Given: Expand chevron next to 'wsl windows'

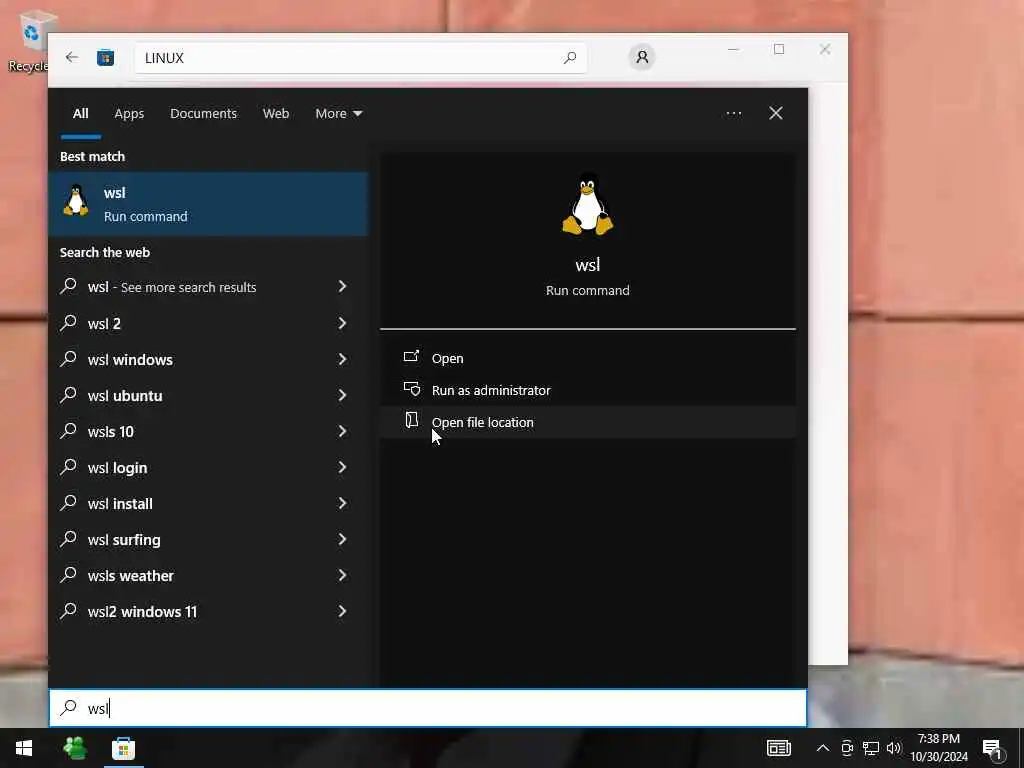Looking at the screenshot, I should 342,359.
